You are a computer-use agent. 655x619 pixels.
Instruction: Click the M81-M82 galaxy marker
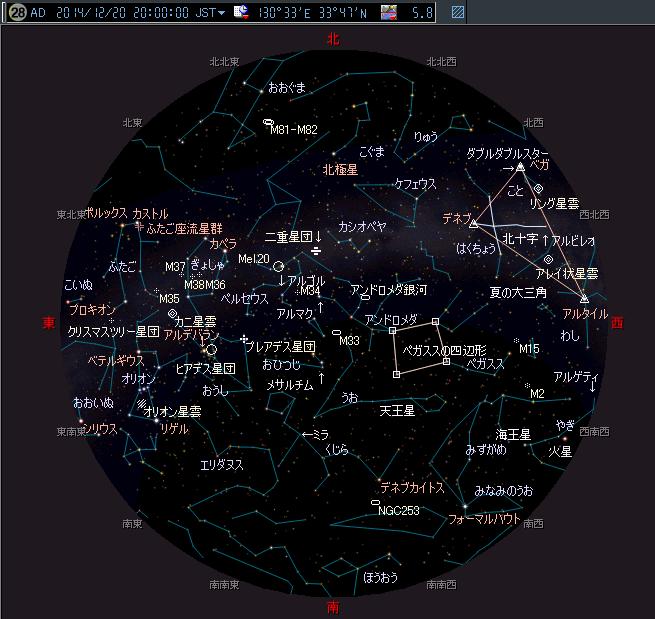(x=267, y=123)
